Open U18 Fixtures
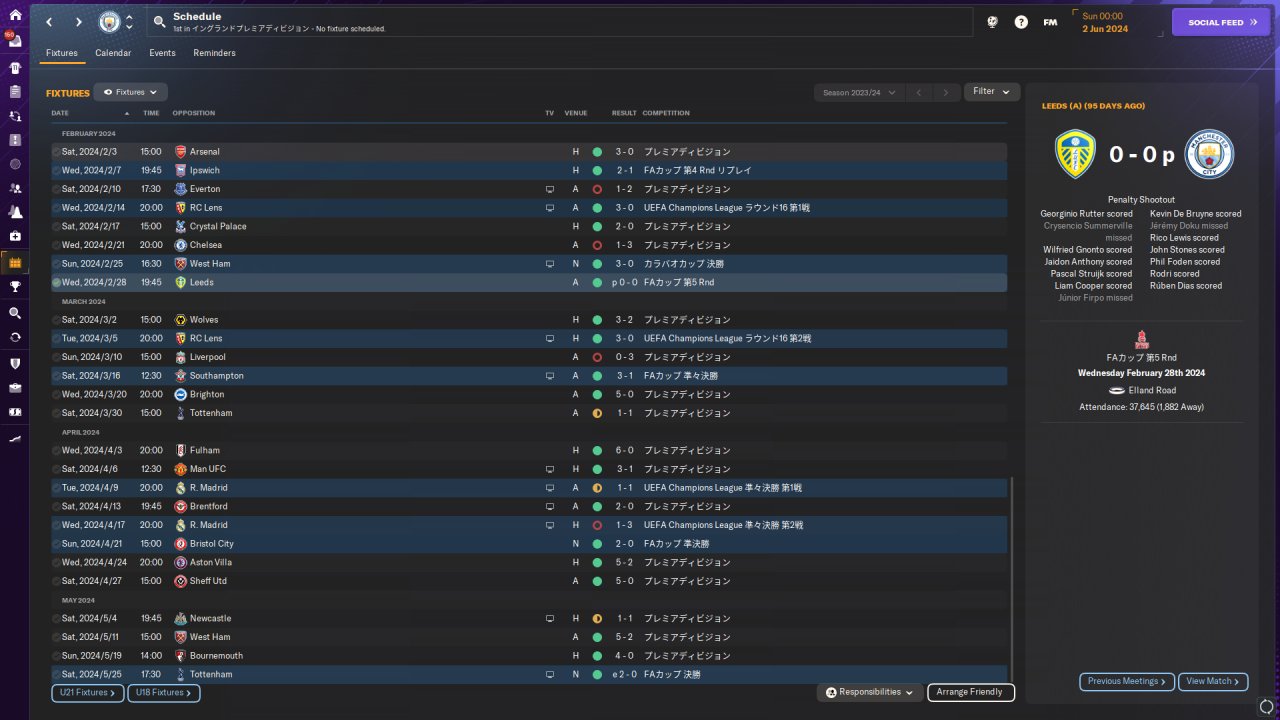The height and width of the screenshot is (720, 1280). click(x=164, y=693)
